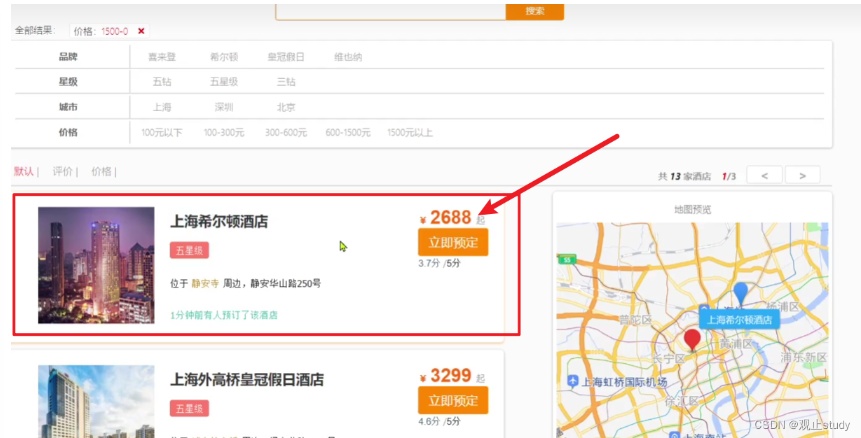861x438 pixels.
Task: Click the red map pin marker
Action: point(692,339)
